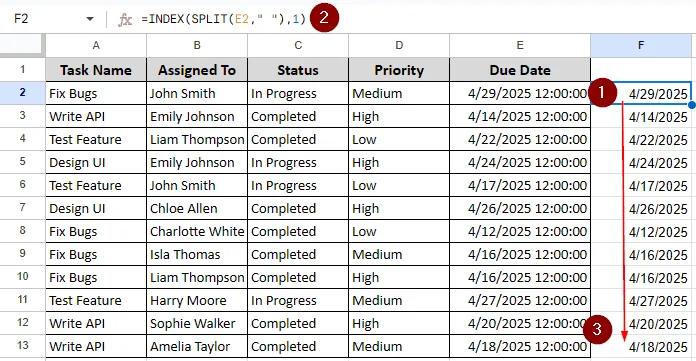Click cell F13 showing 4/18/2025
Viewport: 696px width, 361px height.
641,346
